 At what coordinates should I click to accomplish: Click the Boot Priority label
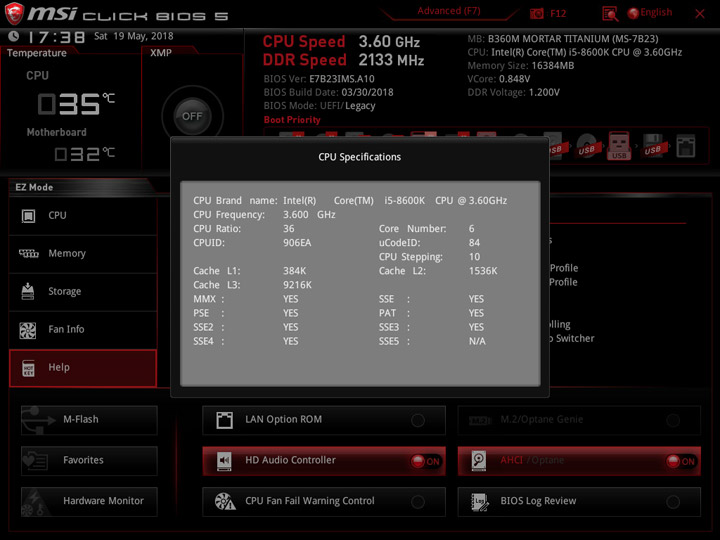click(x=292, y=120)
